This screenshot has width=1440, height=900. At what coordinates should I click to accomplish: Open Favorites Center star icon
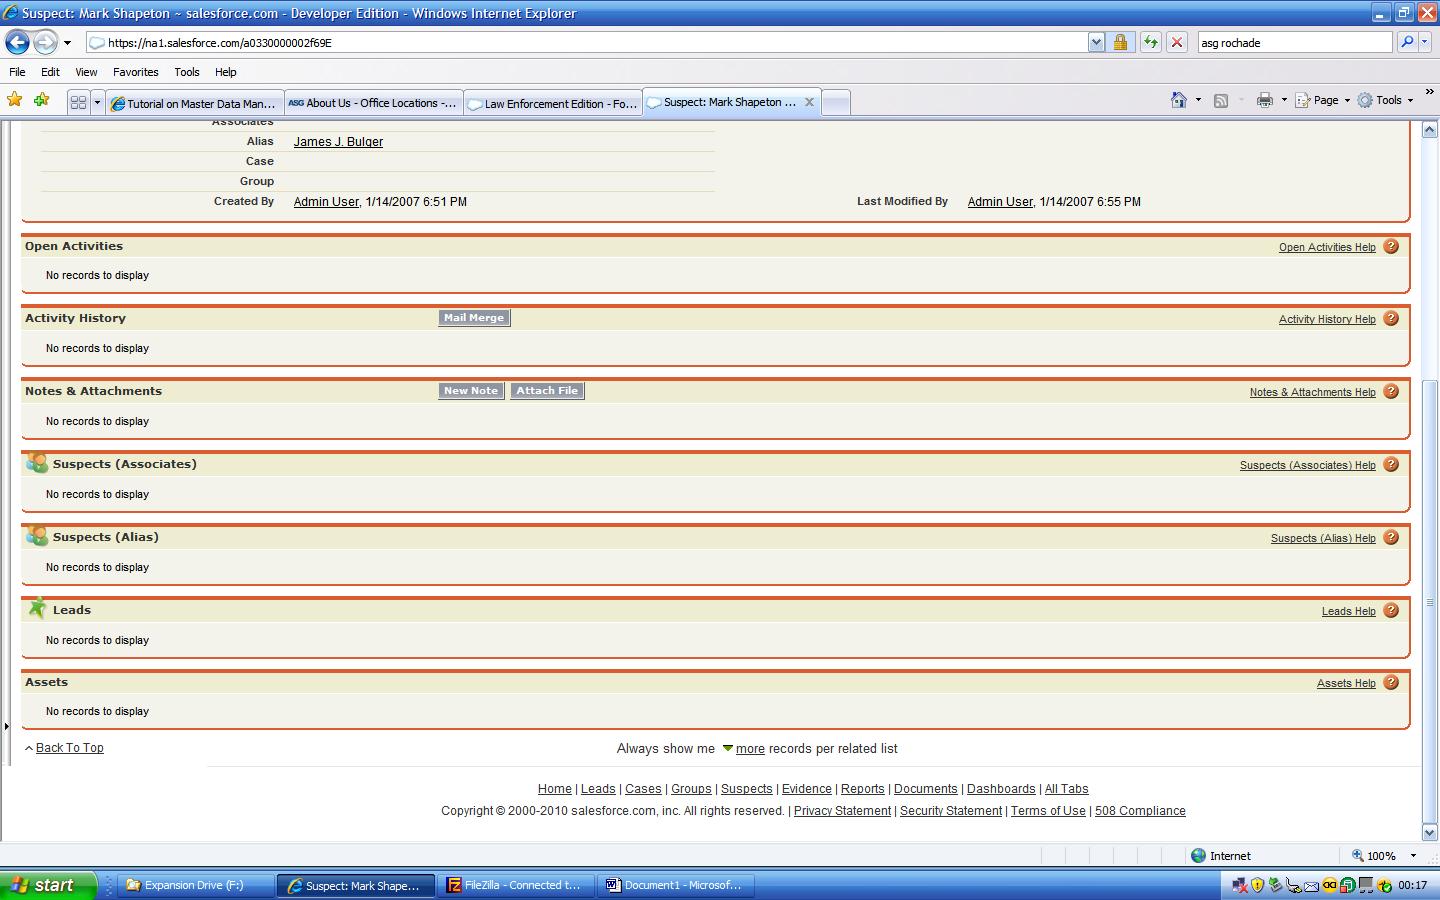(x=14, y=100)
